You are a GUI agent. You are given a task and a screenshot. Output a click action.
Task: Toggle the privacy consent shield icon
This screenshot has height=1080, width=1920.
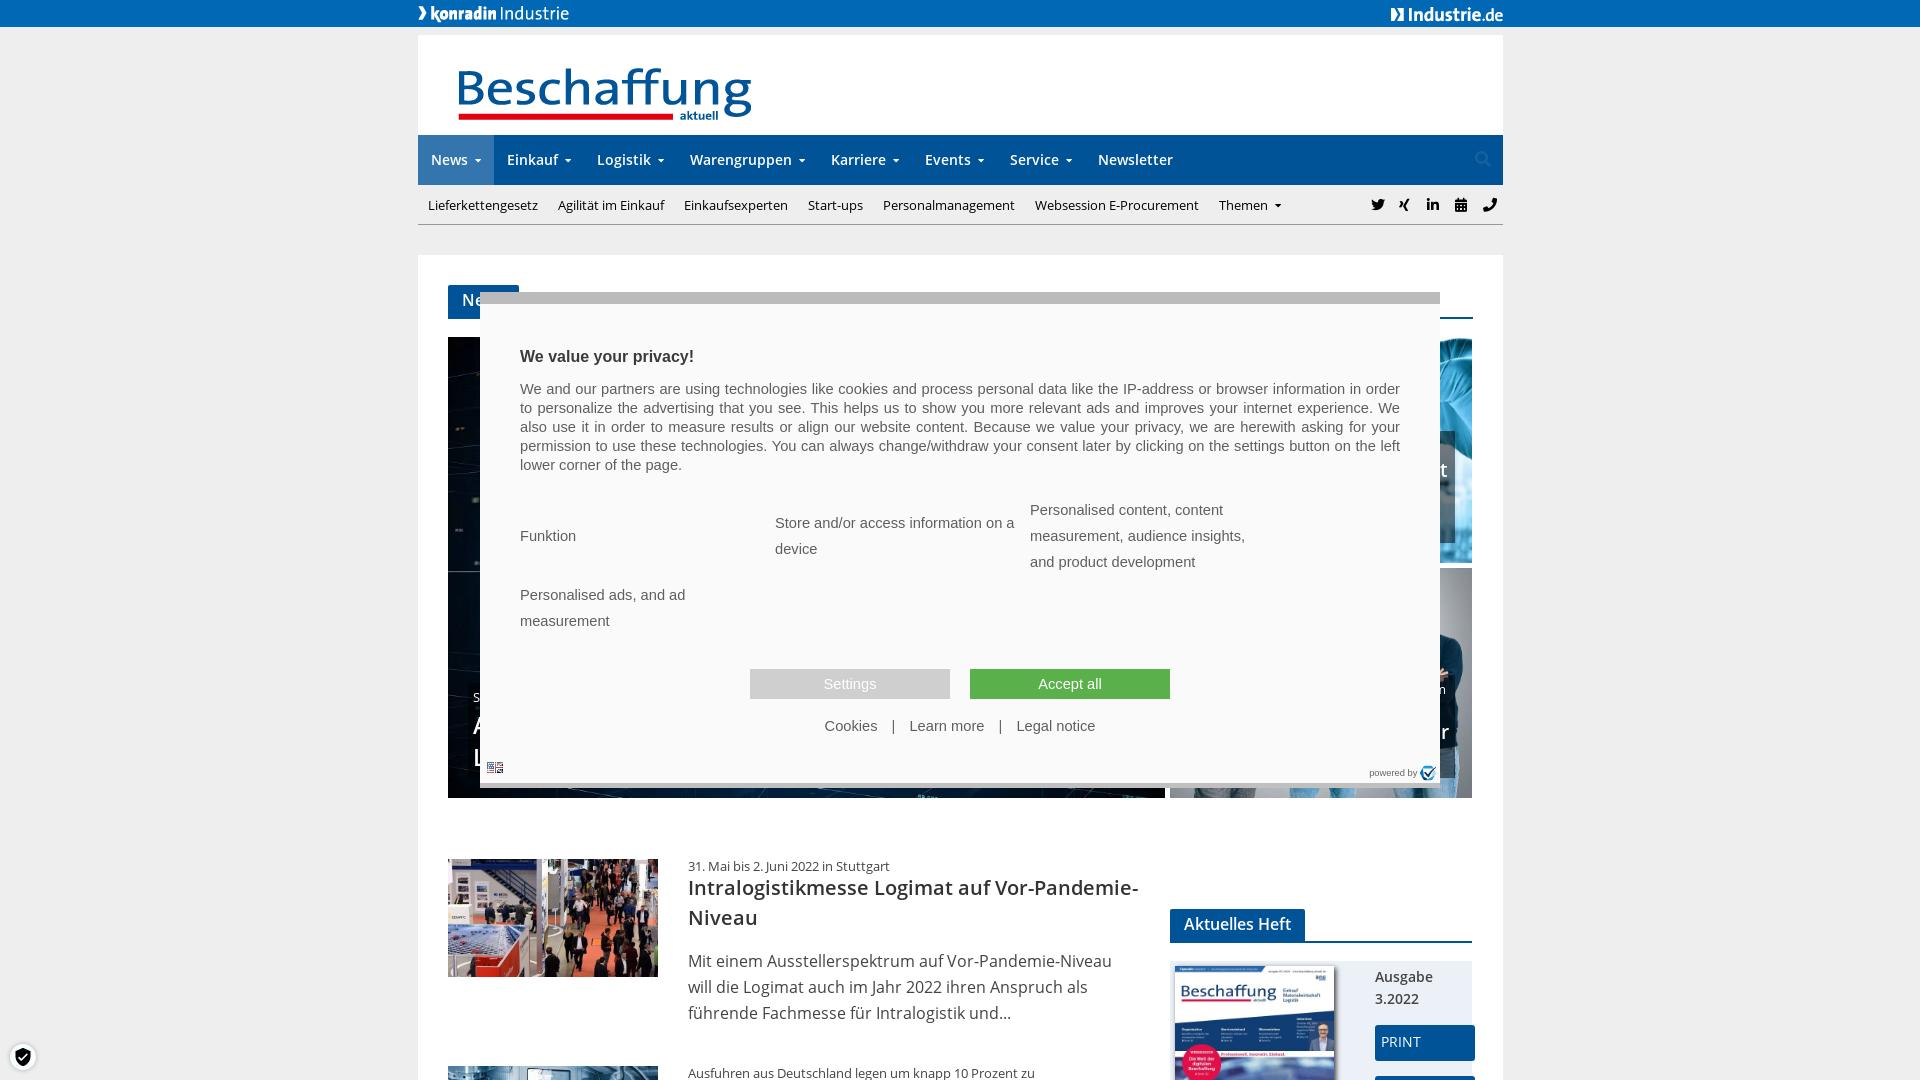click(x=22, y=1056)
